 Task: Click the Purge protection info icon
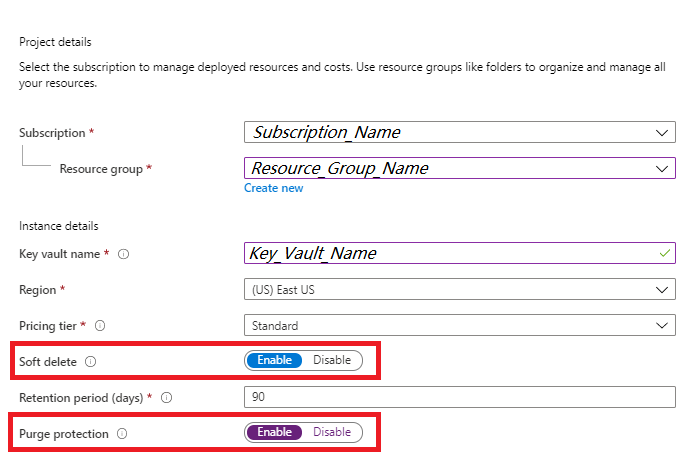pos(122,434)
